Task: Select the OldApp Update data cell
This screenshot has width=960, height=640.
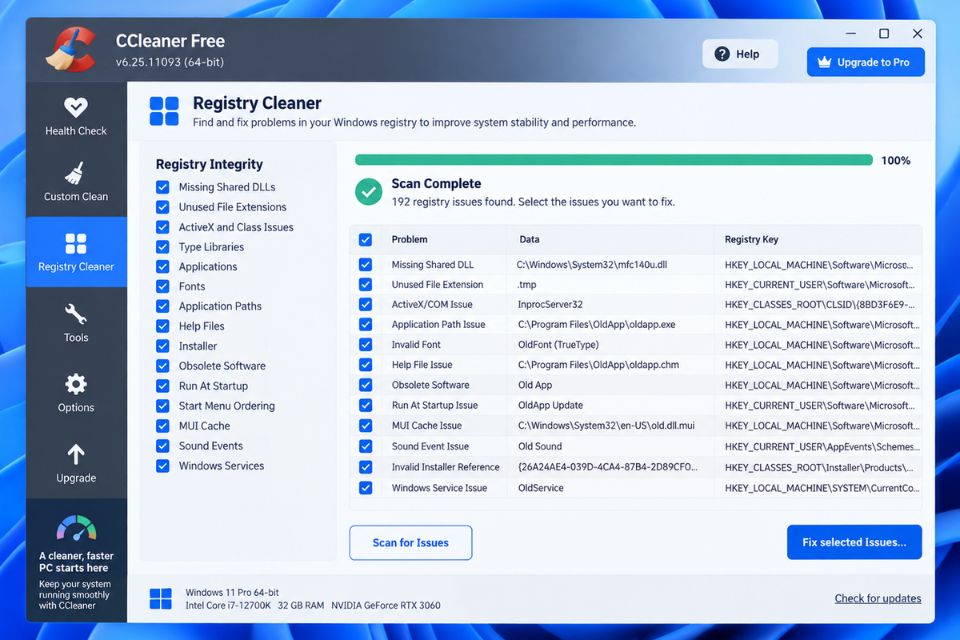Action: 550,405
